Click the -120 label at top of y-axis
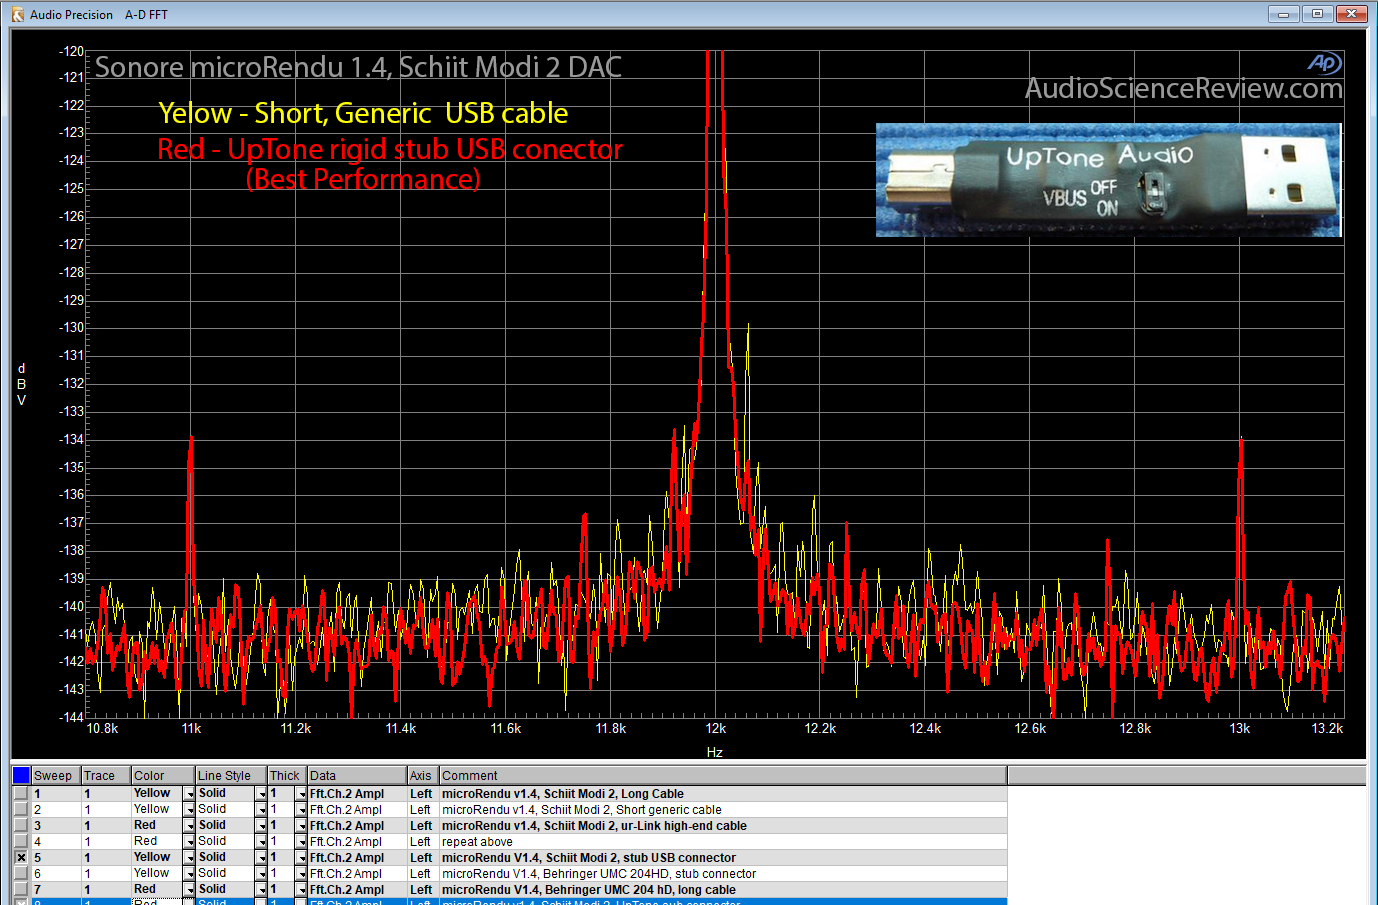This screenshot has height=905, width=1378. click(x=71, y=50)
